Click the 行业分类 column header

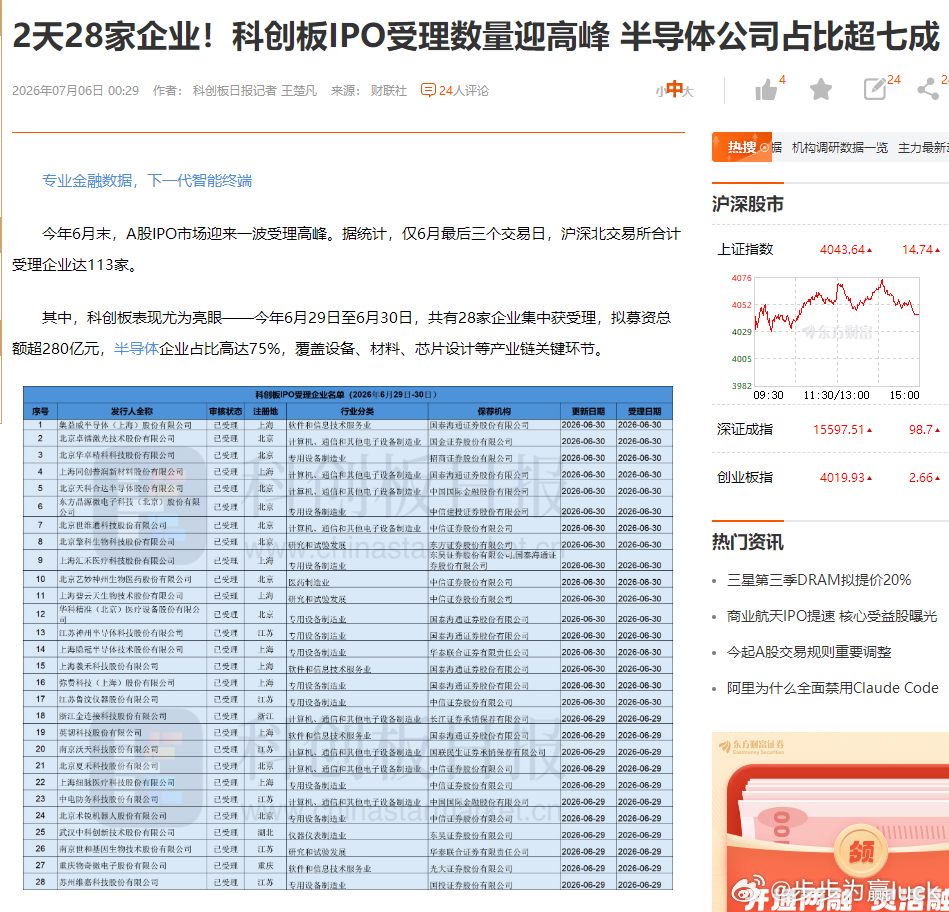(357, 412)
